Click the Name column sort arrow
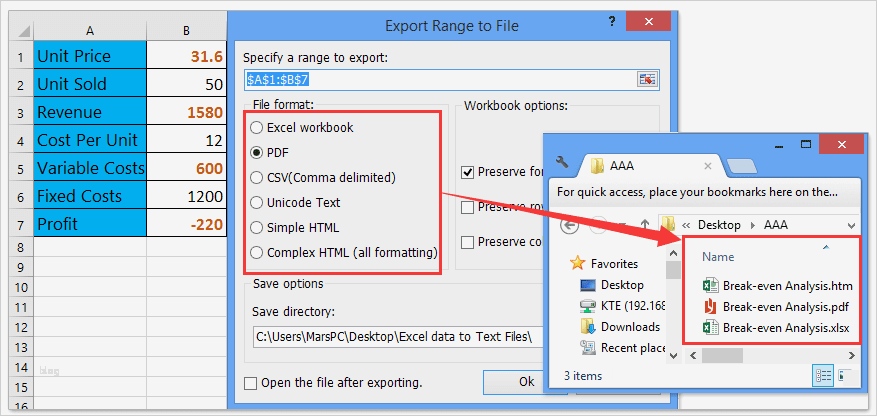The image size is (877, 416). tap(824, 246)
